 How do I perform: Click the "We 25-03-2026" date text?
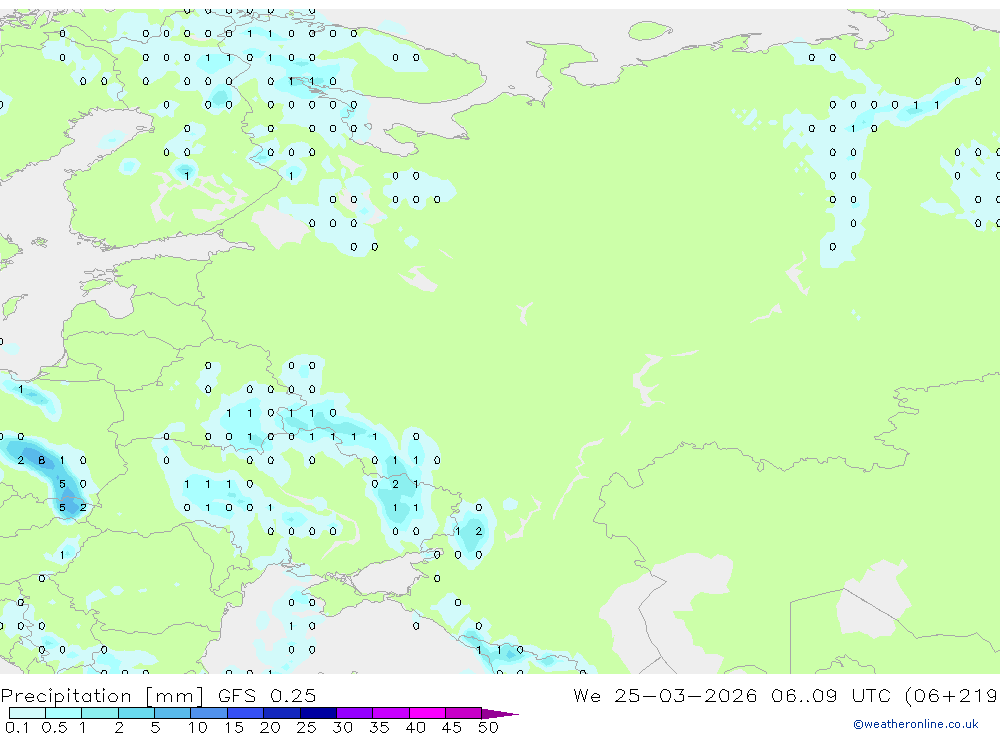[665, 695]
